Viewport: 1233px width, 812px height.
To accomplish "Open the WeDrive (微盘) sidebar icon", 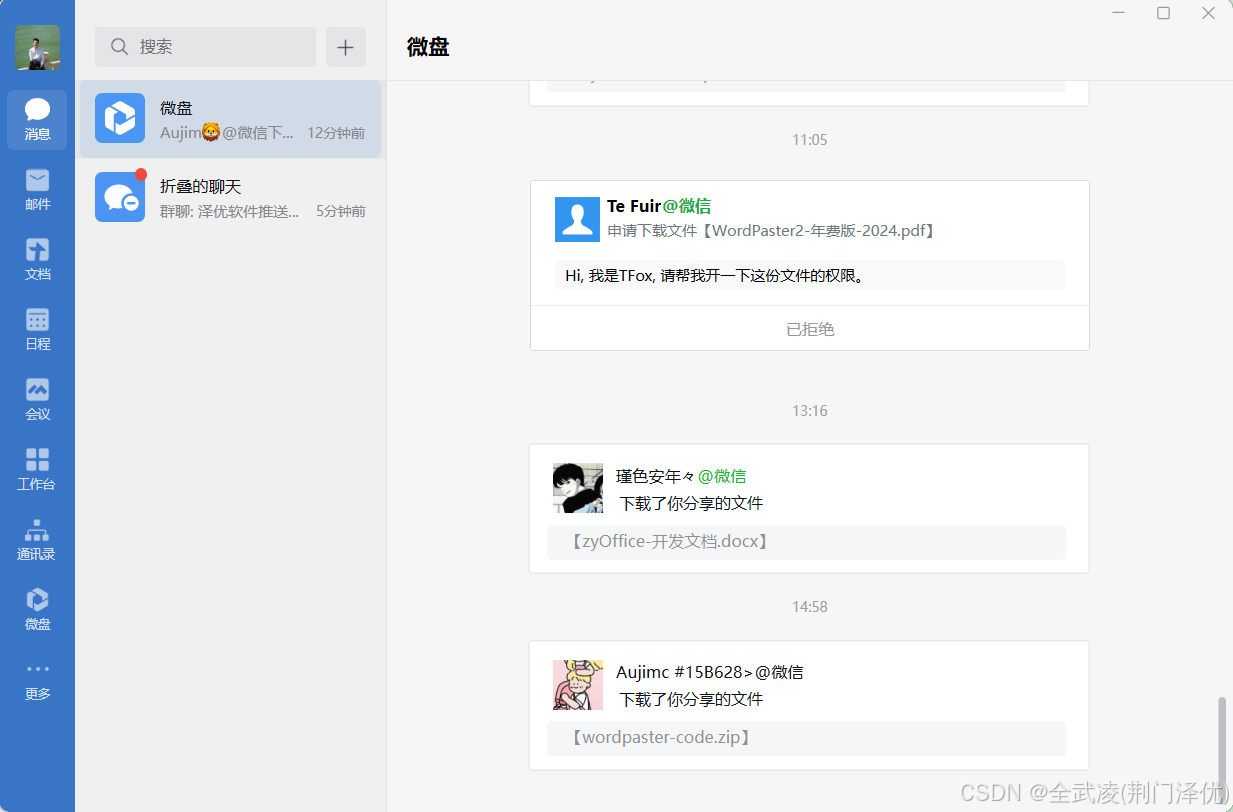I will [x=37, y=609].
